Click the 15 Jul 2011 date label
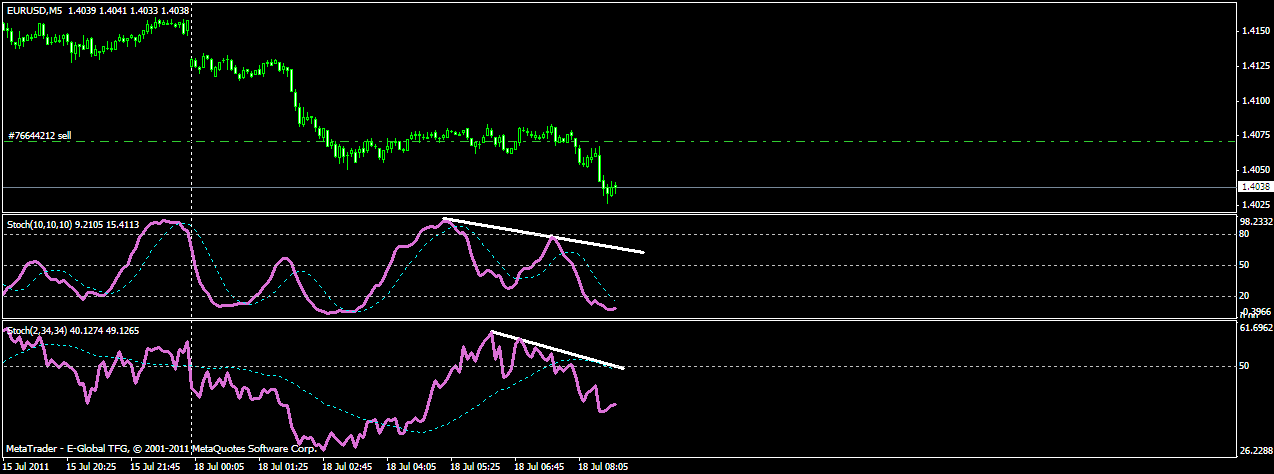 click(26, 466)
